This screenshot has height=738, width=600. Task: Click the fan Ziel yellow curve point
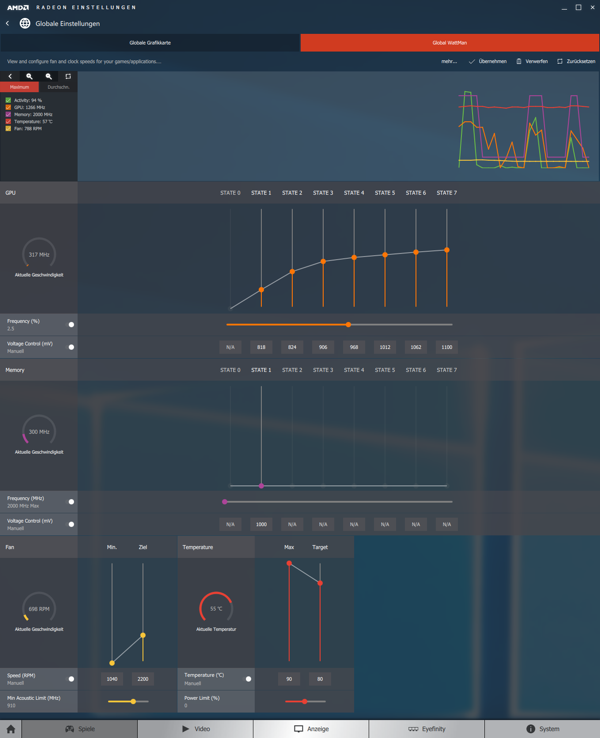pos(143,635)
